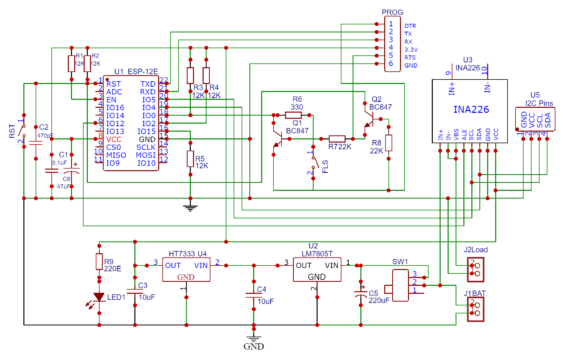Image resolution: width=563 pixels, height=360 pixels.
Task: Select the bottom ground symbol labeled GND
Action: click(x=254, y=338)
